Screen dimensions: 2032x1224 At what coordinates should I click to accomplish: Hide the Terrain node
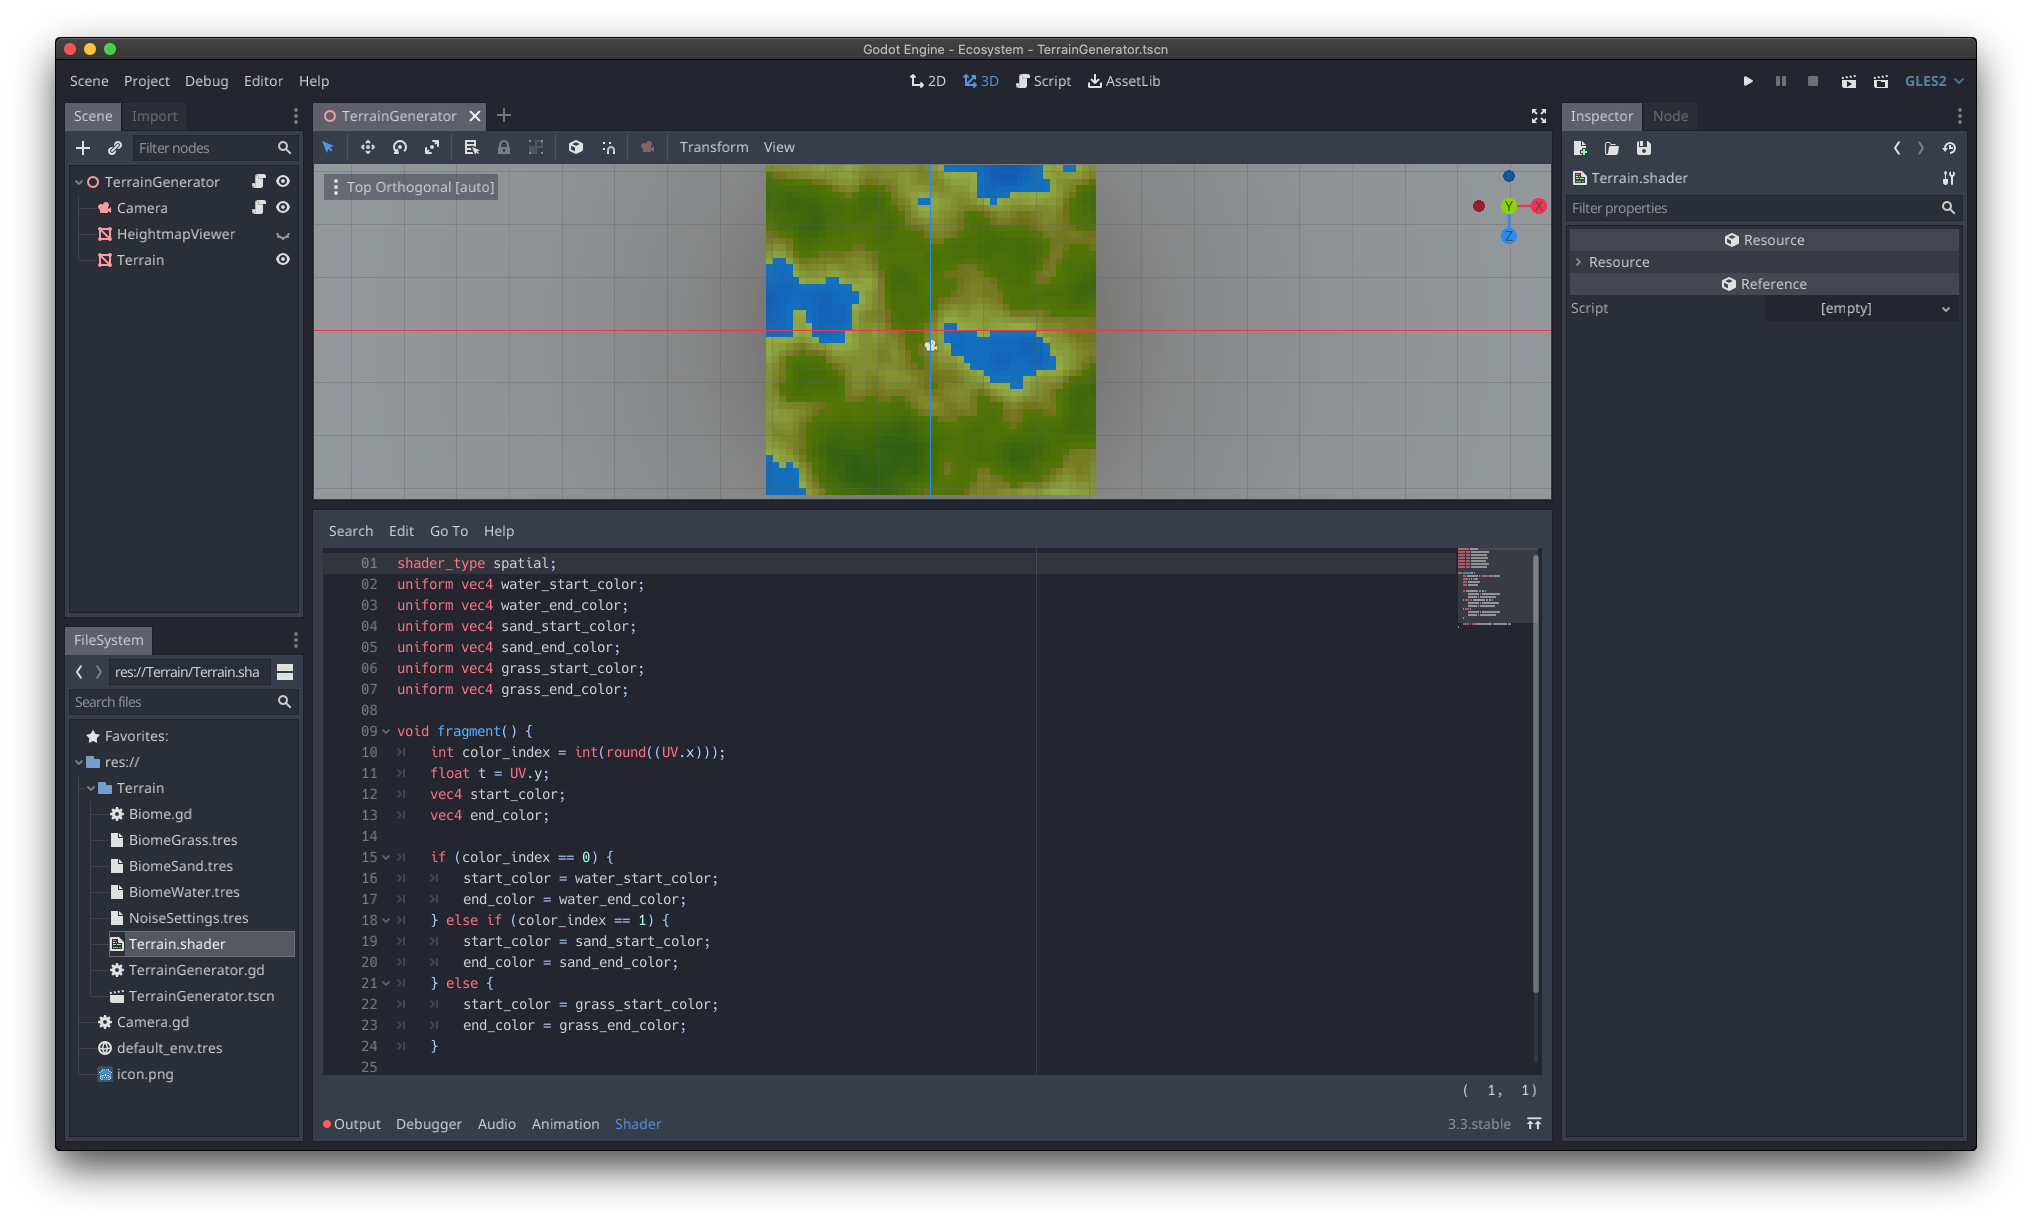pos(283,259)
